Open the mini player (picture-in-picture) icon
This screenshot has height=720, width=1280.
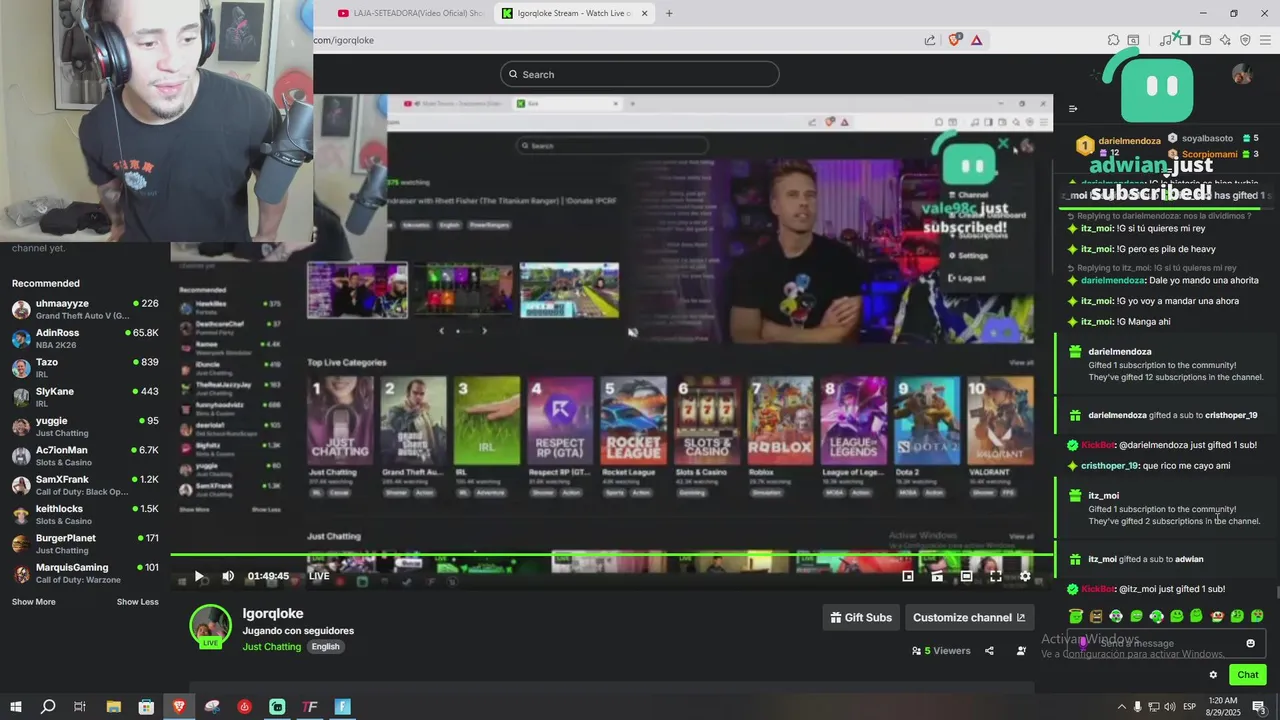[x=908, y=576]
